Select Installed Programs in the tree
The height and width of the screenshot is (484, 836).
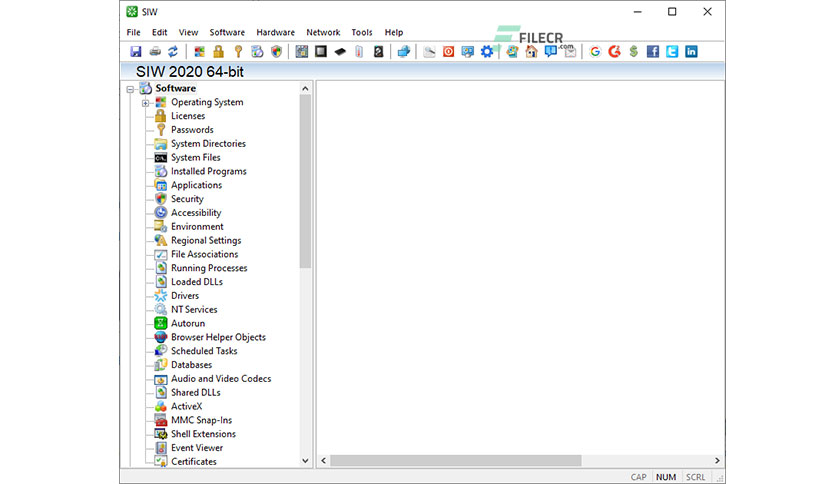tap(208, 171)
